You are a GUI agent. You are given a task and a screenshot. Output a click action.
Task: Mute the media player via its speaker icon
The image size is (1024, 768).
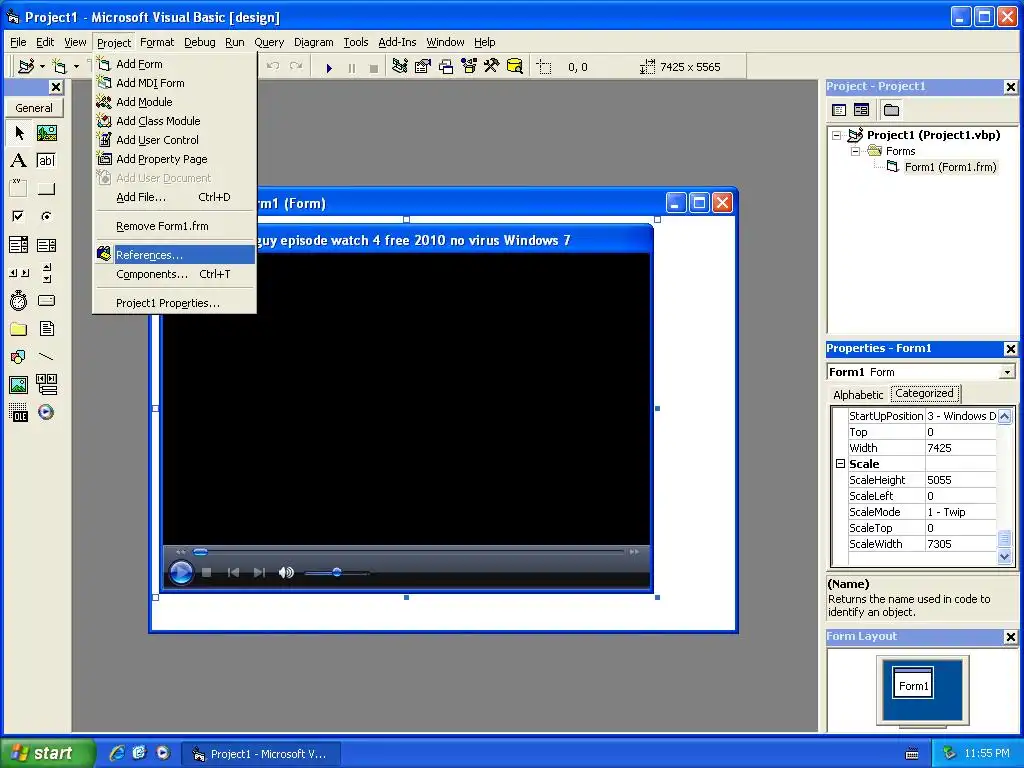286,573
